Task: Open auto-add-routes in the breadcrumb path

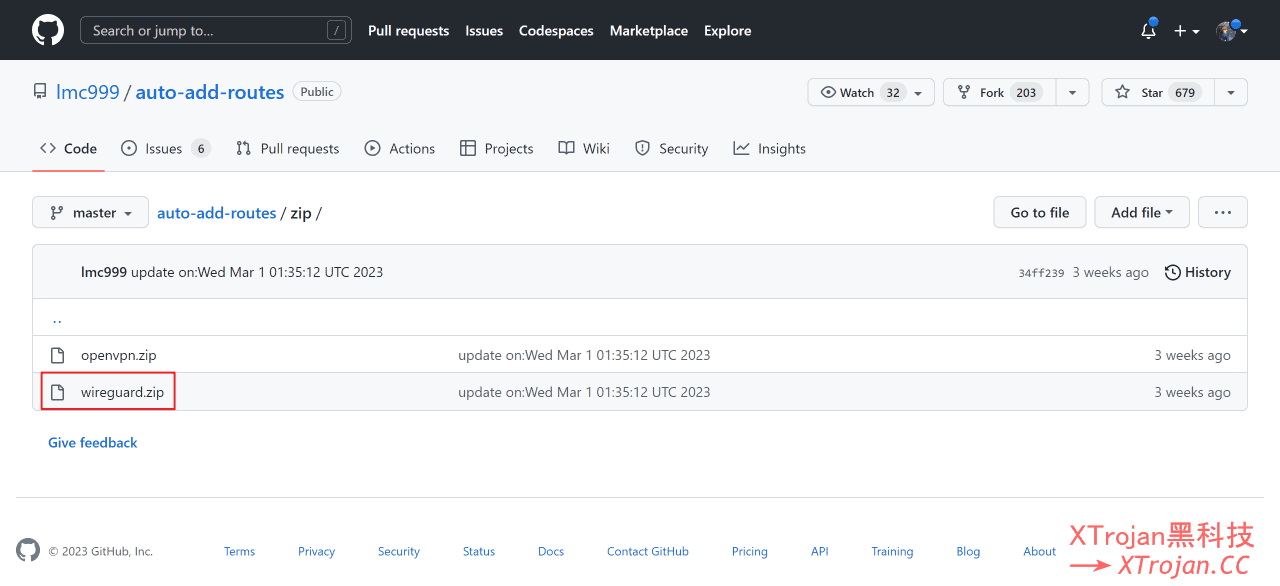Action: (216, 213)
